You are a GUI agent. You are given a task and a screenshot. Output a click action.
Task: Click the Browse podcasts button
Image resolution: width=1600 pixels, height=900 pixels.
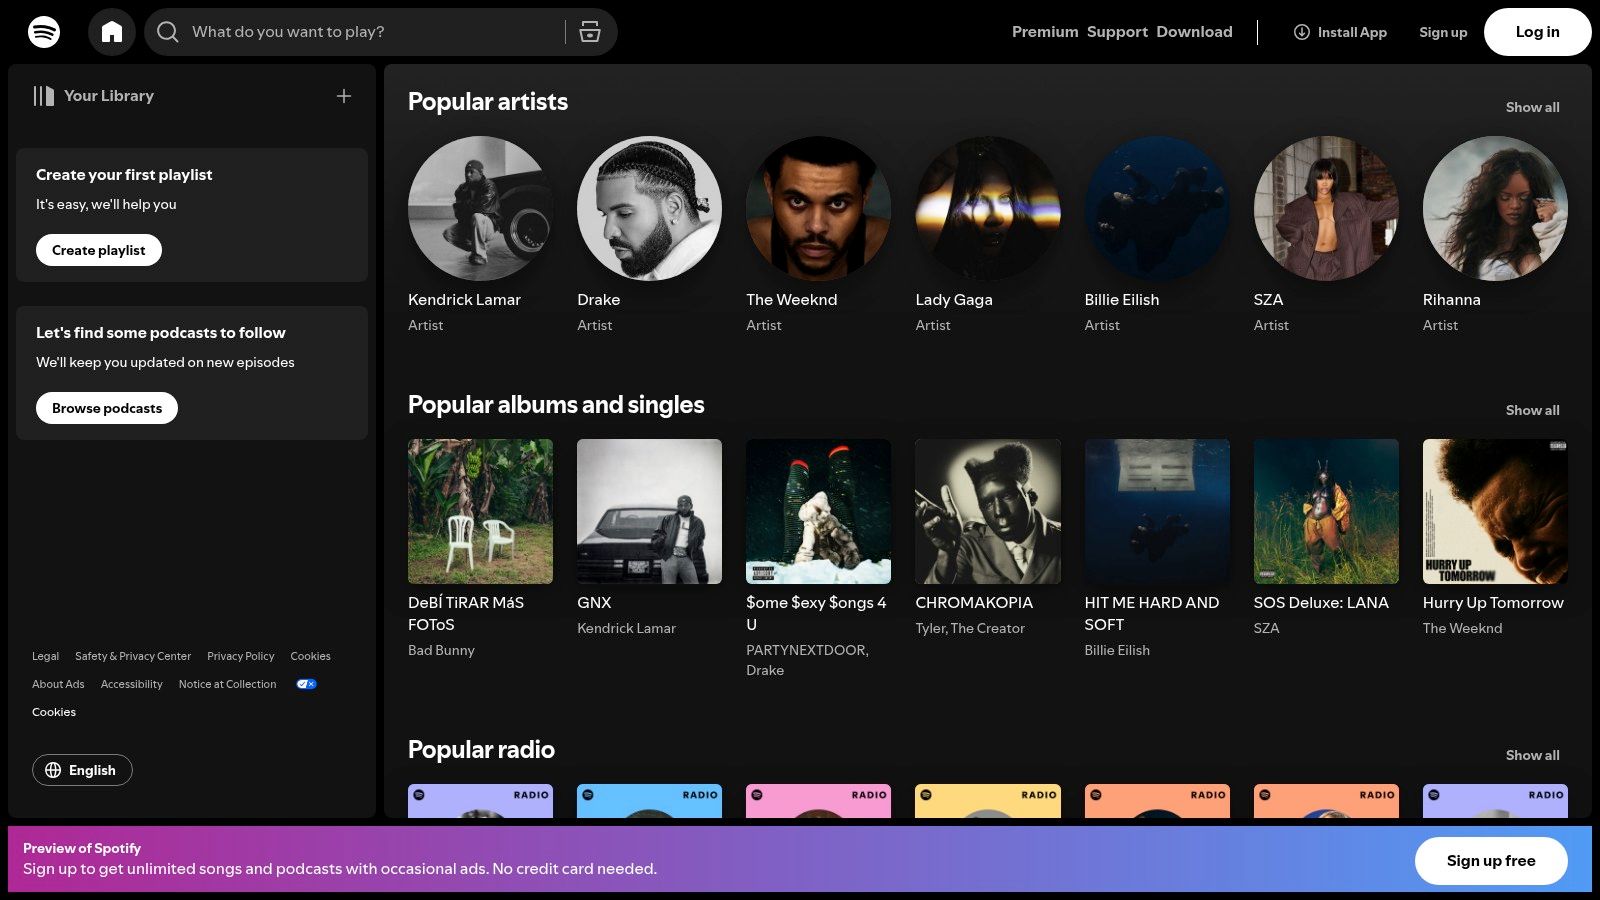[x=107, y=408]
